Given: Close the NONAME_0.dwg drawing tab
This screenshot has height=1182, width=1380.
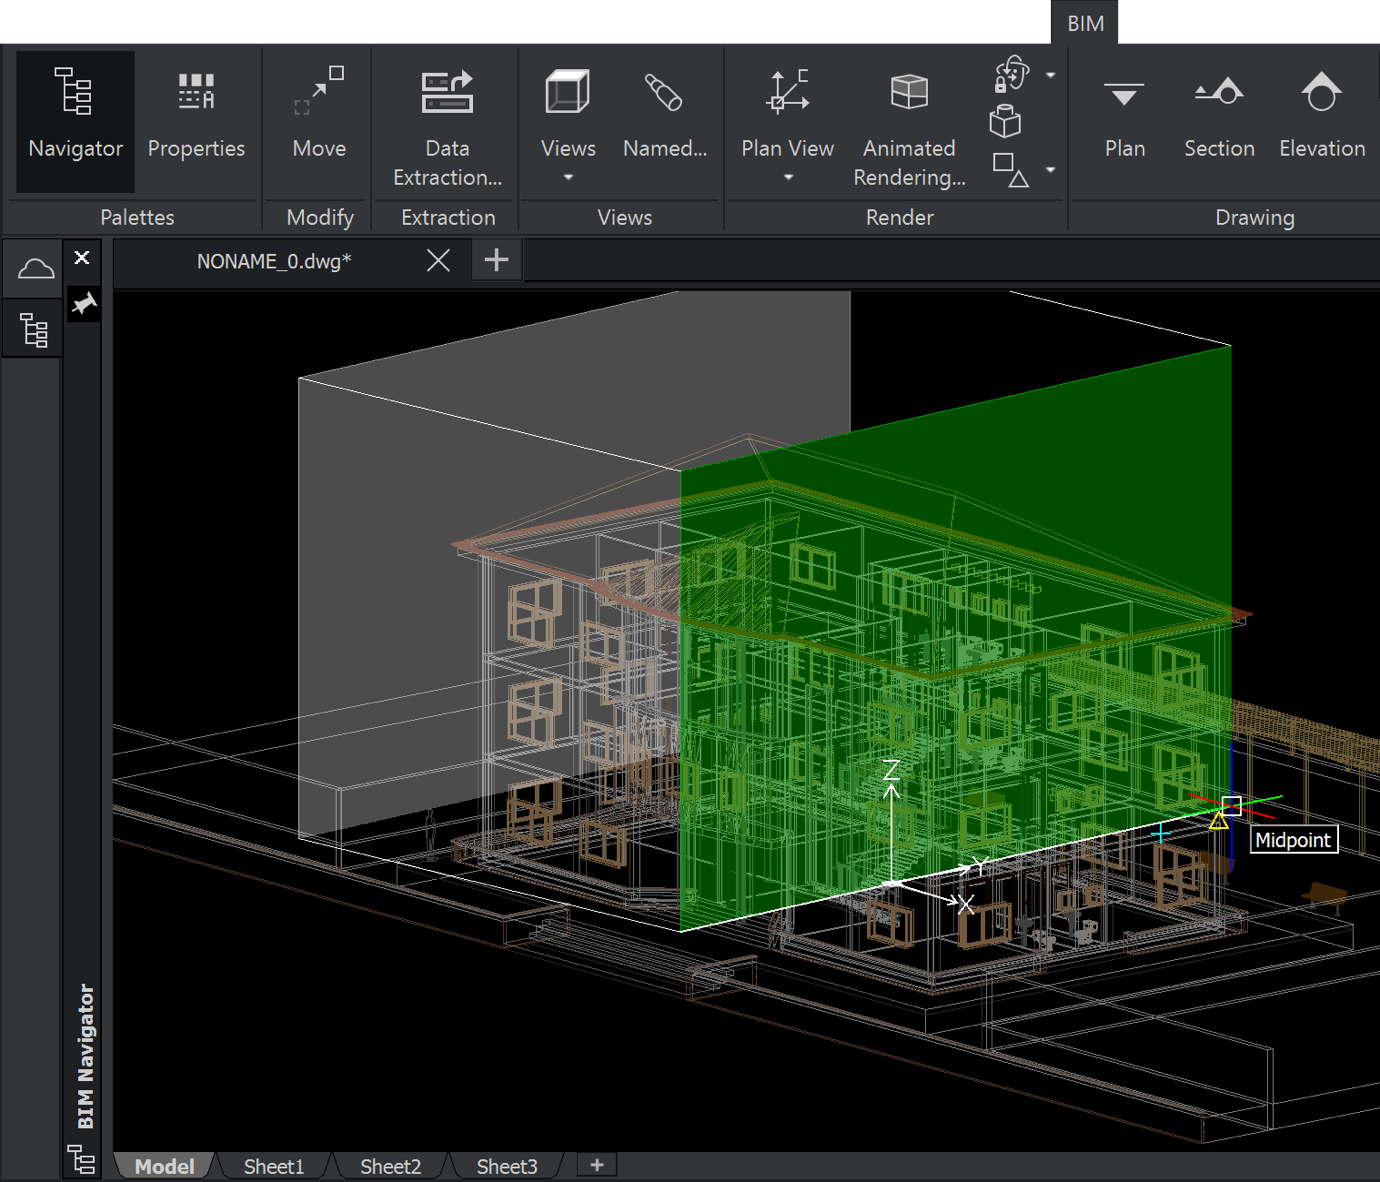Looking at the screenshot, I should 438,261.
